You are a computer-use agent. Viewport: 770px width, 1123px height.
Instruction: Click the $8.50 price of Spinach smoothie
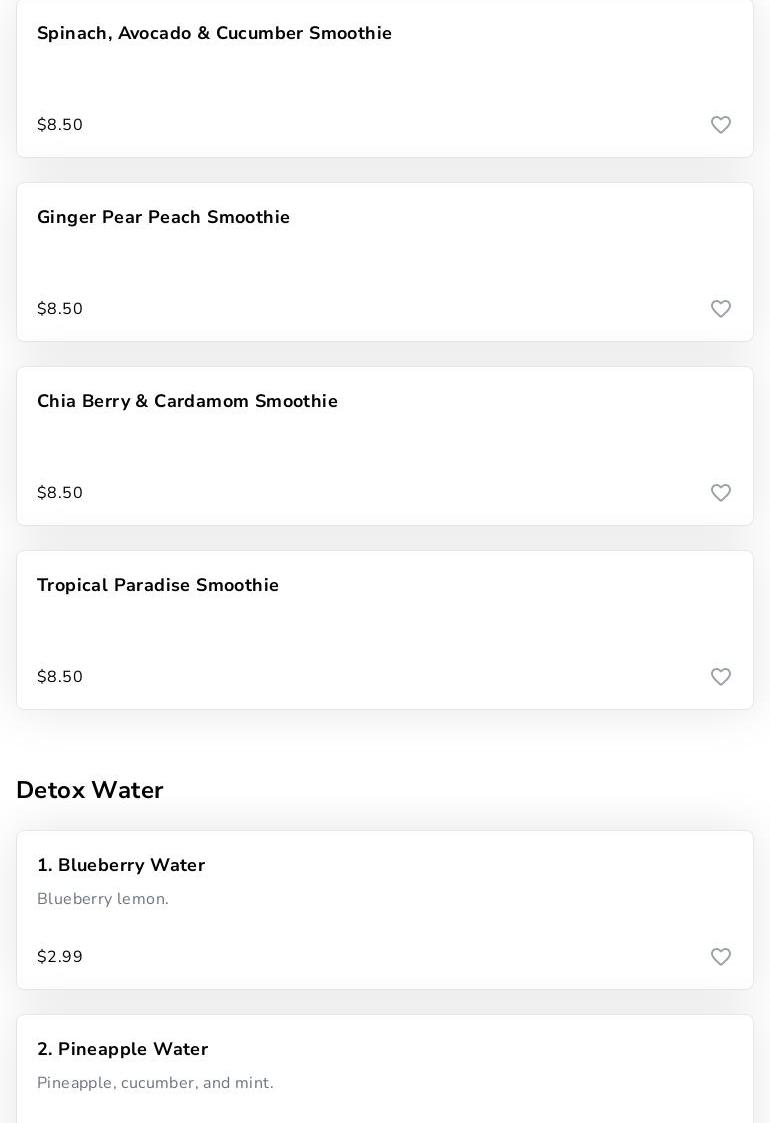coord(60,125)
